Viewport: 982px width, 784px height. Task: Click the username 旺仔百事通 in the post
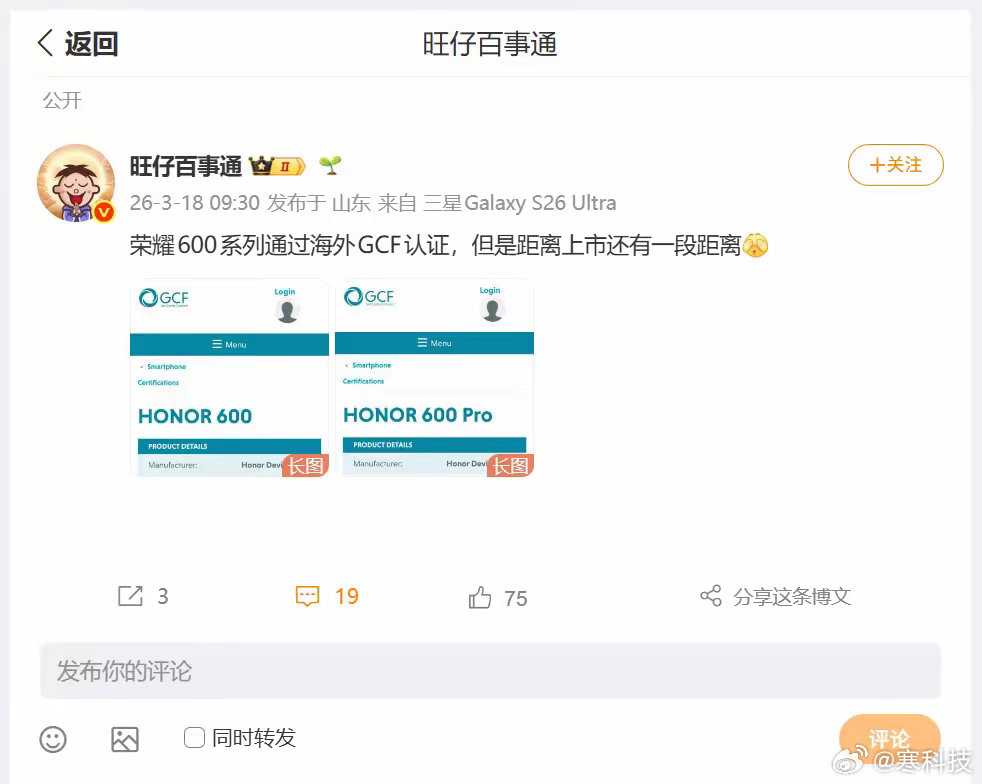click(x=185, y=167)
